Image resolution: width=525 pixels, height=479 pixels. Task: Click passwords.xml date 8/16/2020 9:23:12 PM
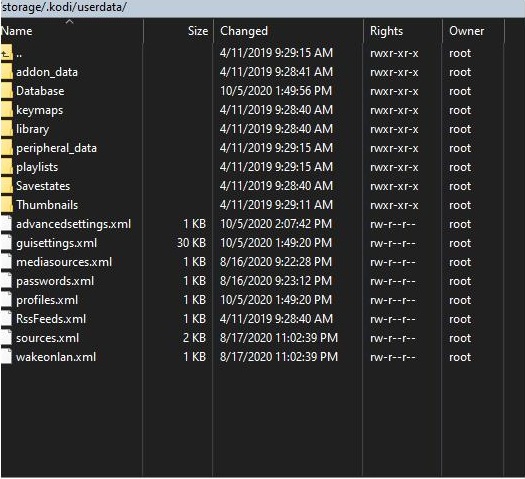276,281
